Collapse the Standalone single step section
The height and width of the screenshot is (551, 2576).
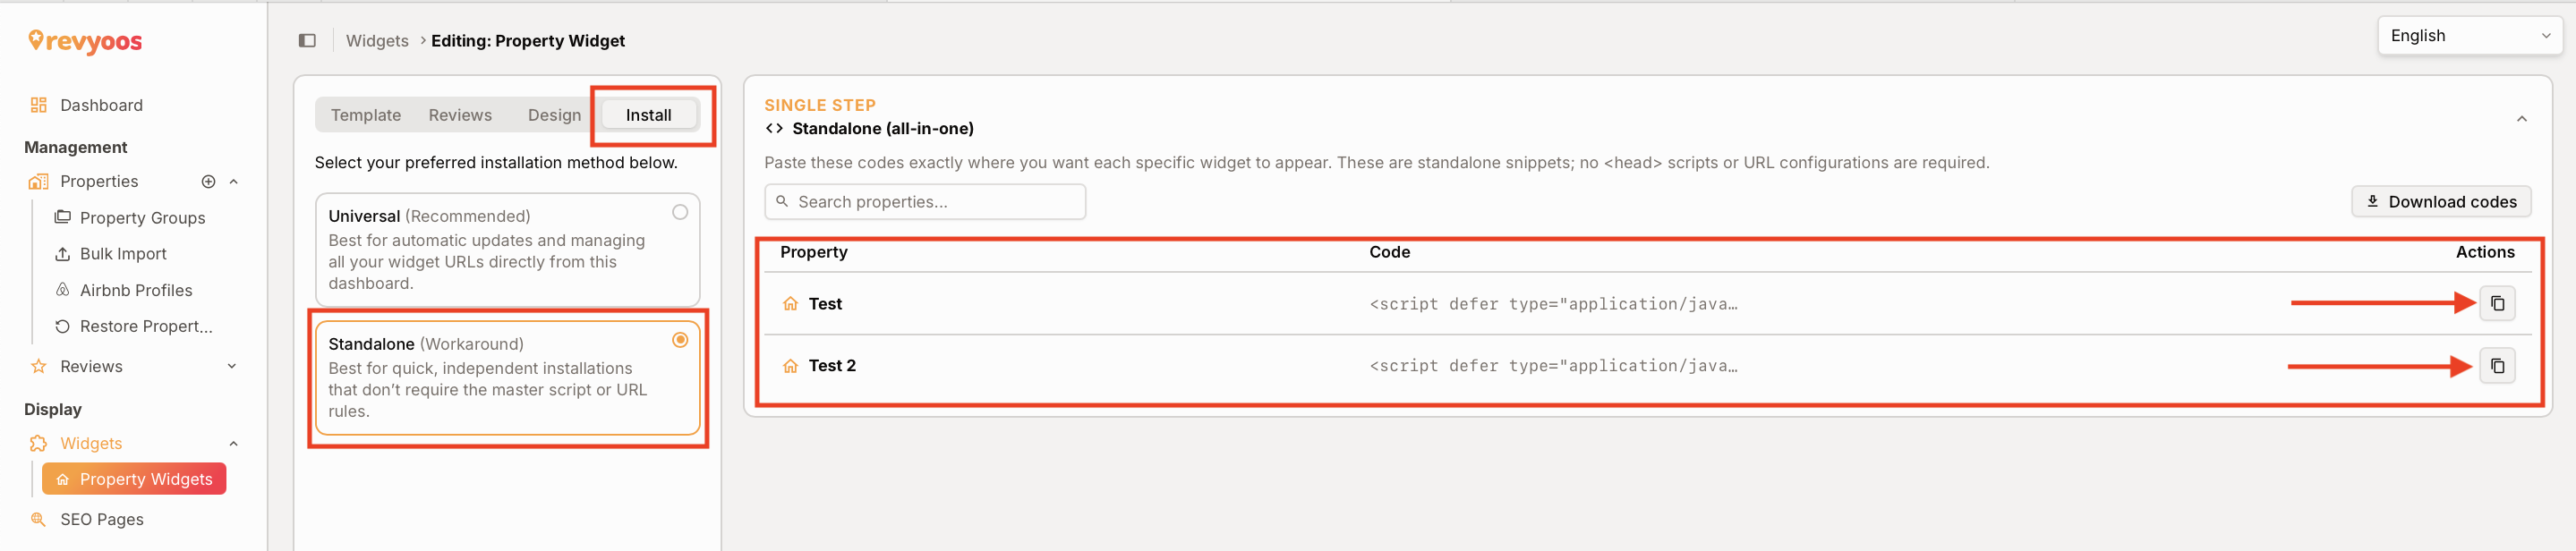(x=2521, y=119)
